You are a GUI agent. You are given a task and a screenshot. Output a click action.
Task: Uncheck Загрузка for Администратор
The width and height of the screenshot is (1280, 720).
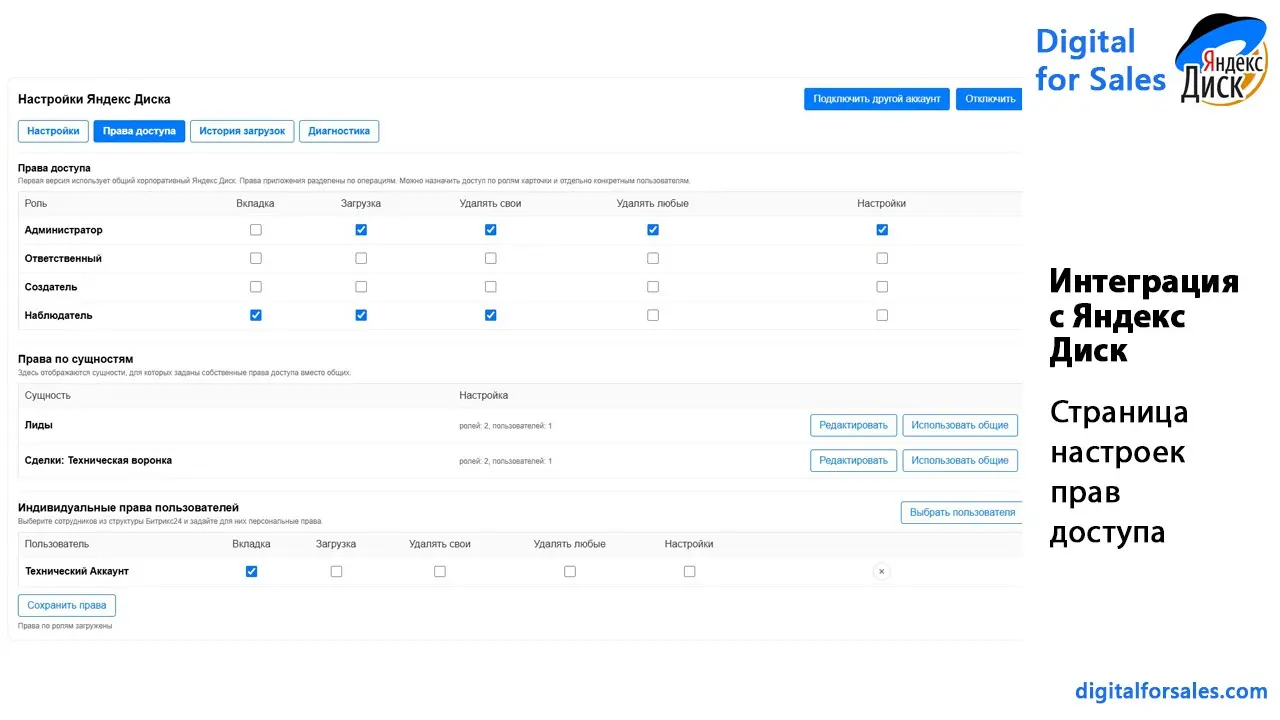click(361, 230)
